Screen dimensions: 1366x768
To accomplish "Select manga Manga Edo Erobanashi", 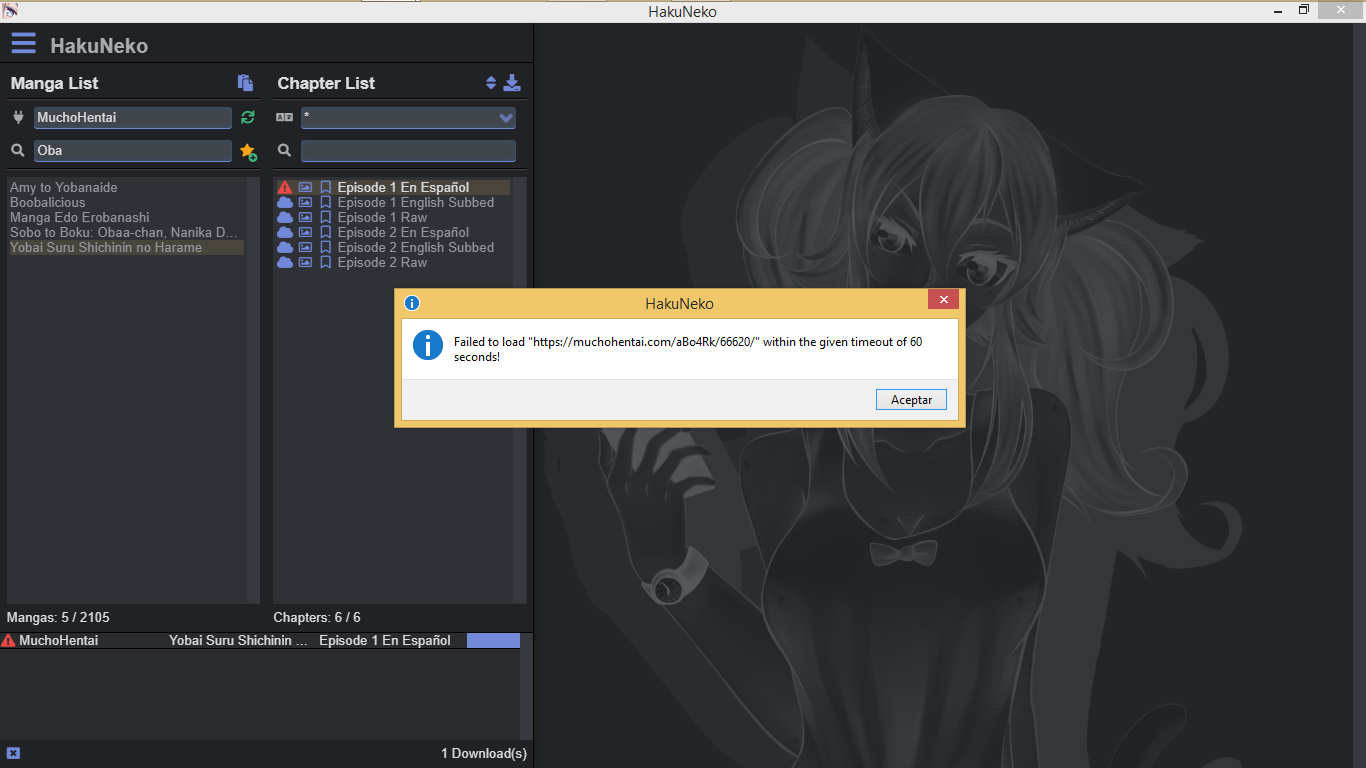I will pyautogui.click(x=80, y=217).
